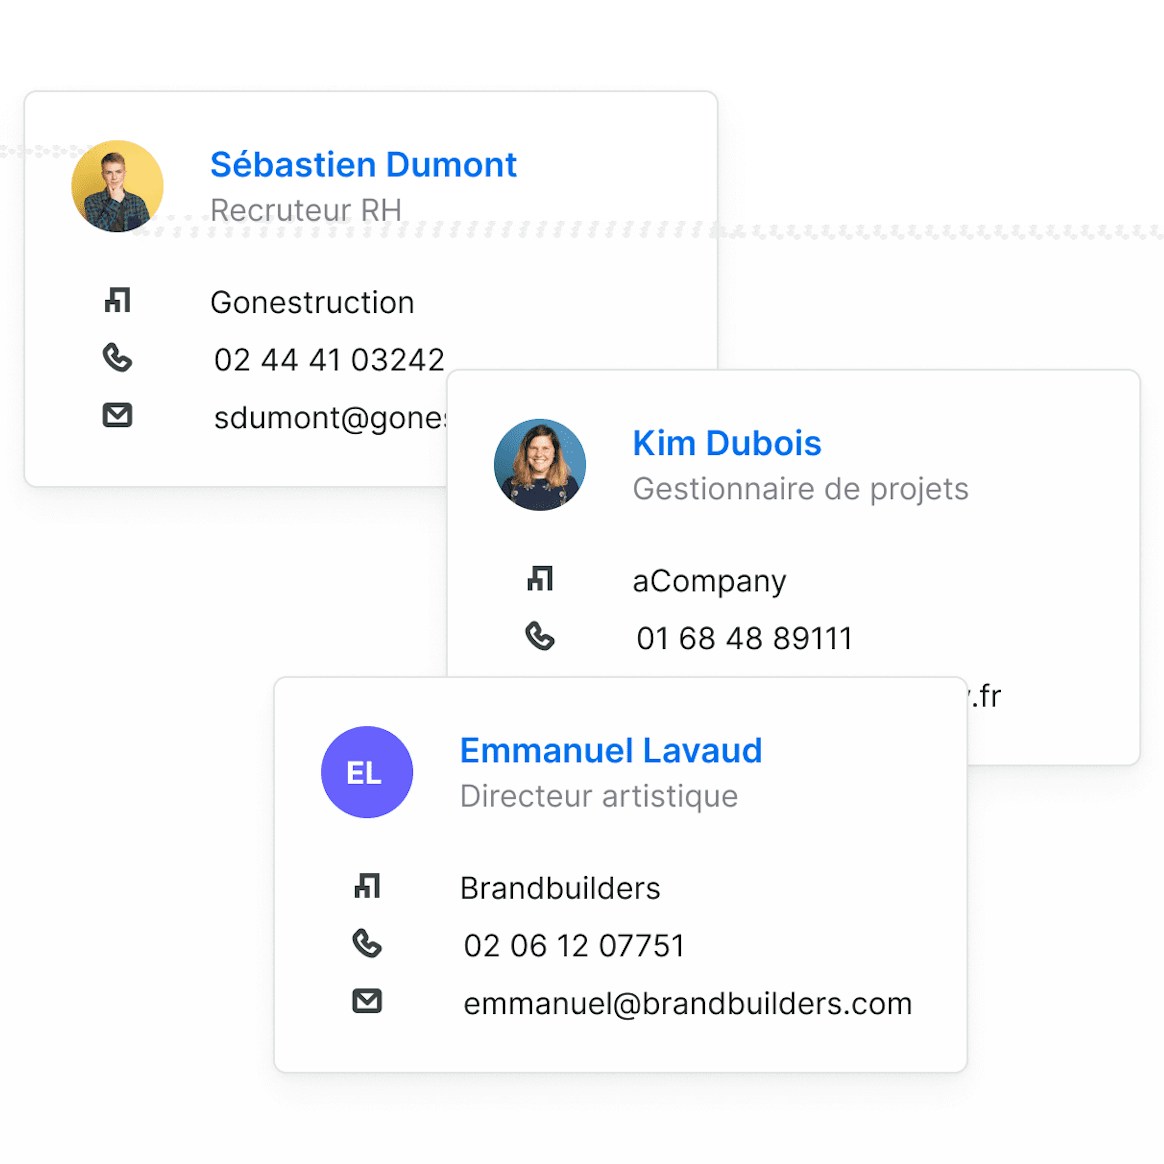
Task: Click emmanuel@brandbuilders.com email address
Action: pos(688,1004)
